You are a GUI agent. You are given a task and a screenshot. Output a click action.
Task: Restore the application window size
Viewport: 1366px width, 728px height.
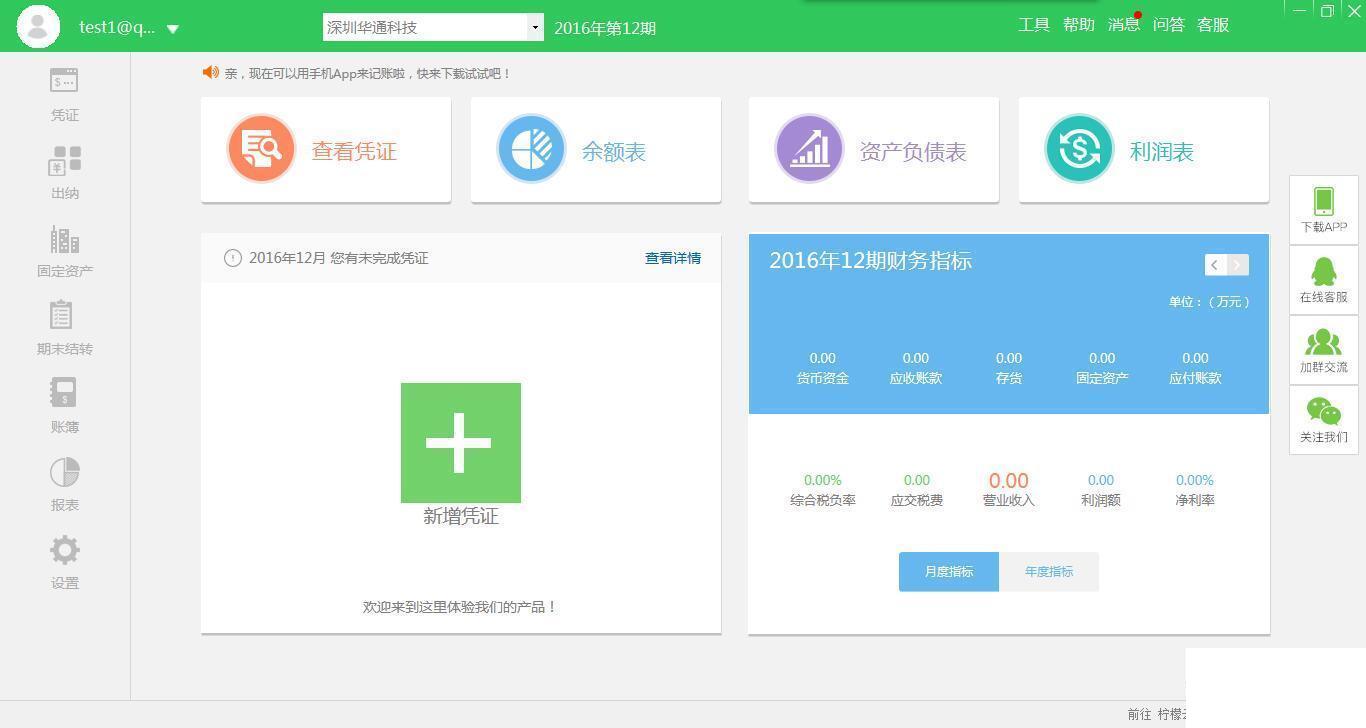(1327, 11)
